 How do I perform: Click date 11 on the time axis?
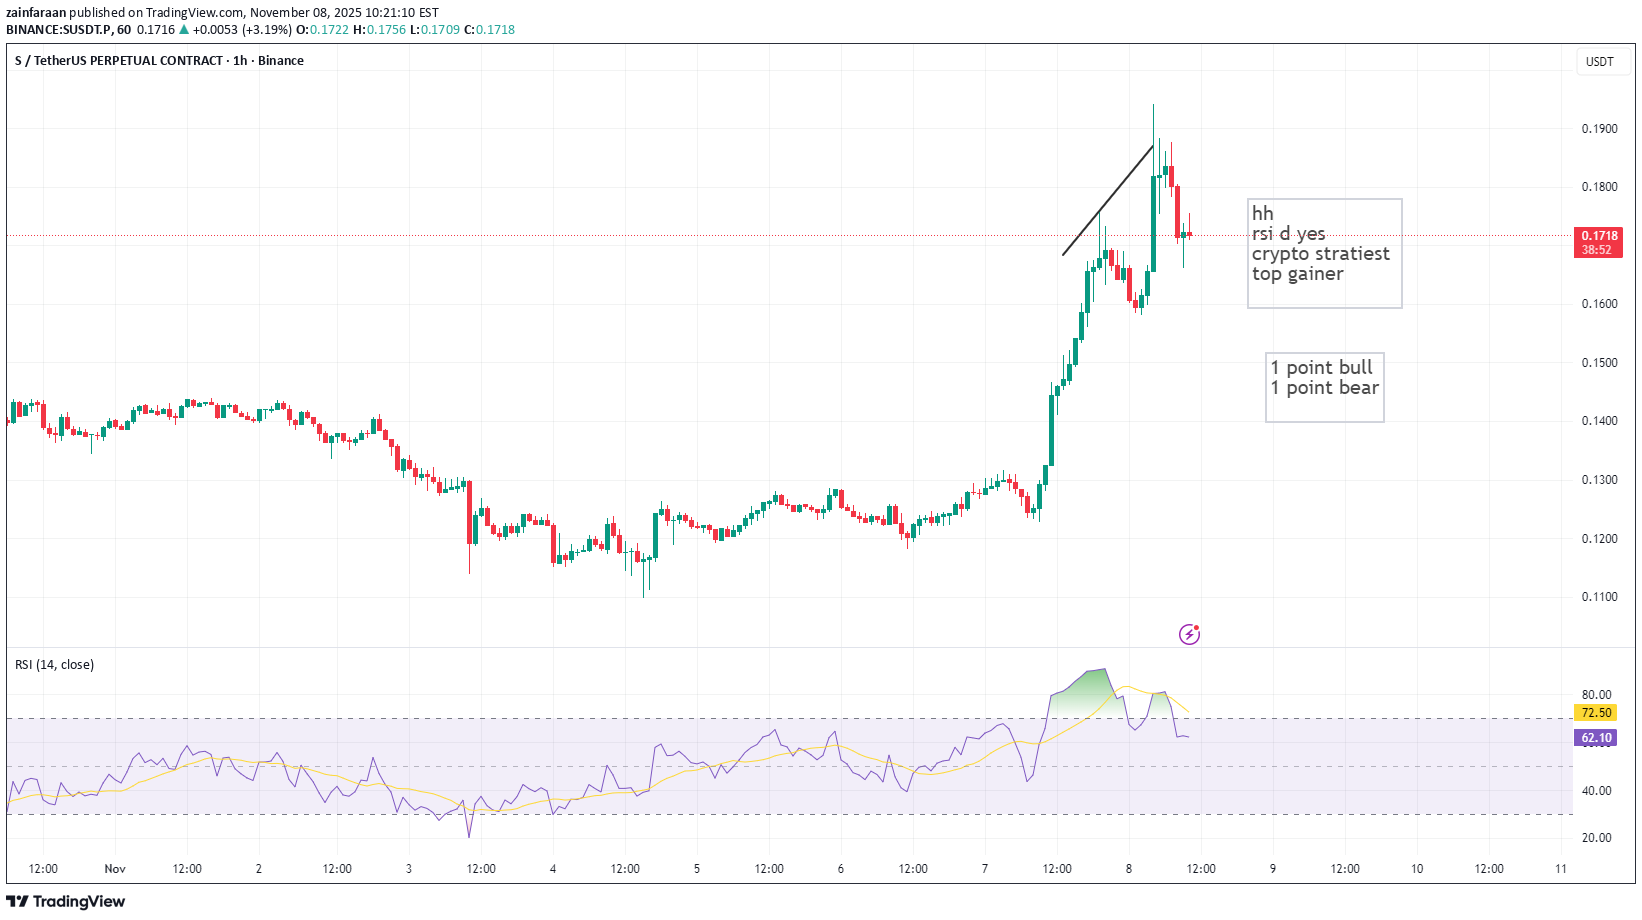[1560, 868]
